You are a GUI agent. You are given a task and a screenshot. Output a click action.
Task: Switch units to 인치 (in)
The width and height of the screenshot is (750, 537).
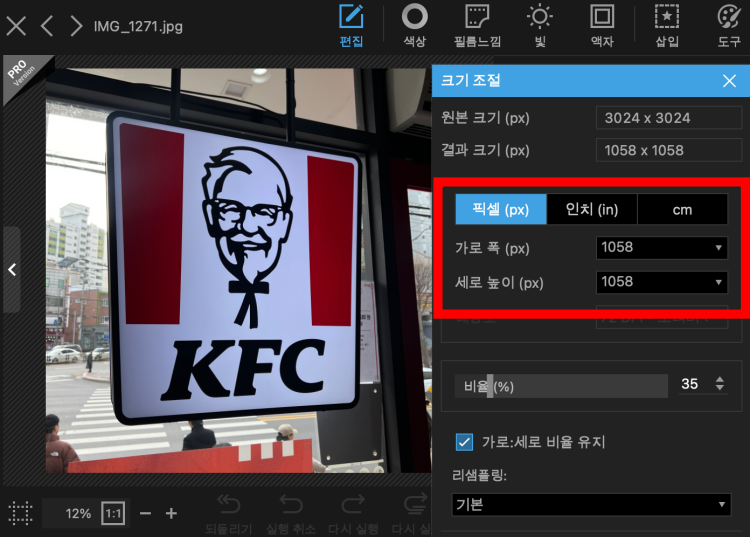(592, 209)
